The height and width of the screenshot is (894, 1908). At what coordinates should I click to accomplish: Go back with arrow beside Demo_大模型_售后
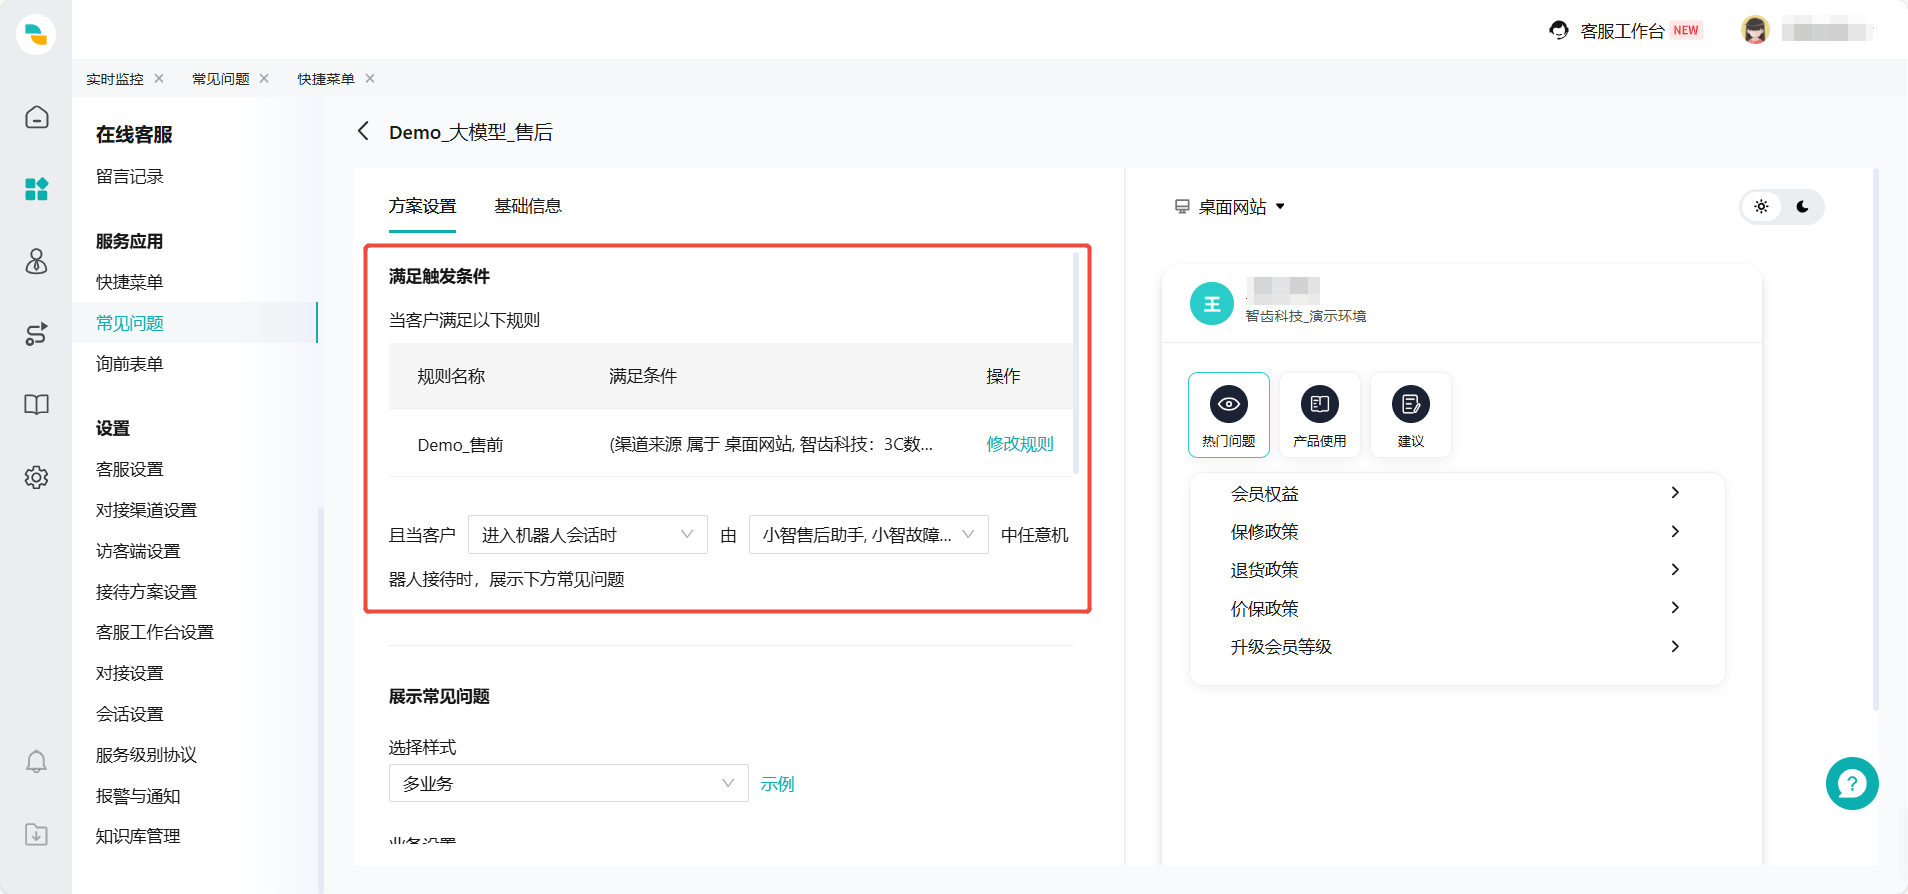click(363, 131)
